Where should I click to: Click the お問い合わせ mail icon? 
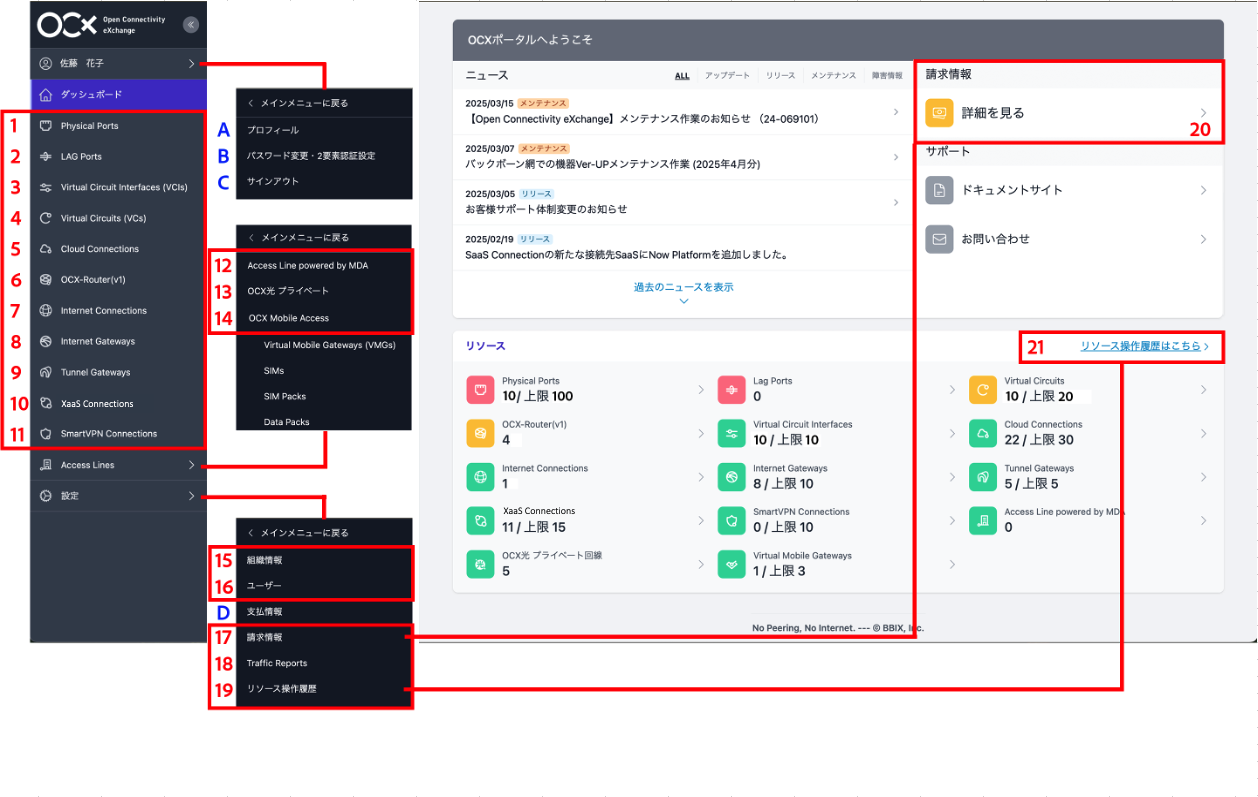tap(939, 239)
